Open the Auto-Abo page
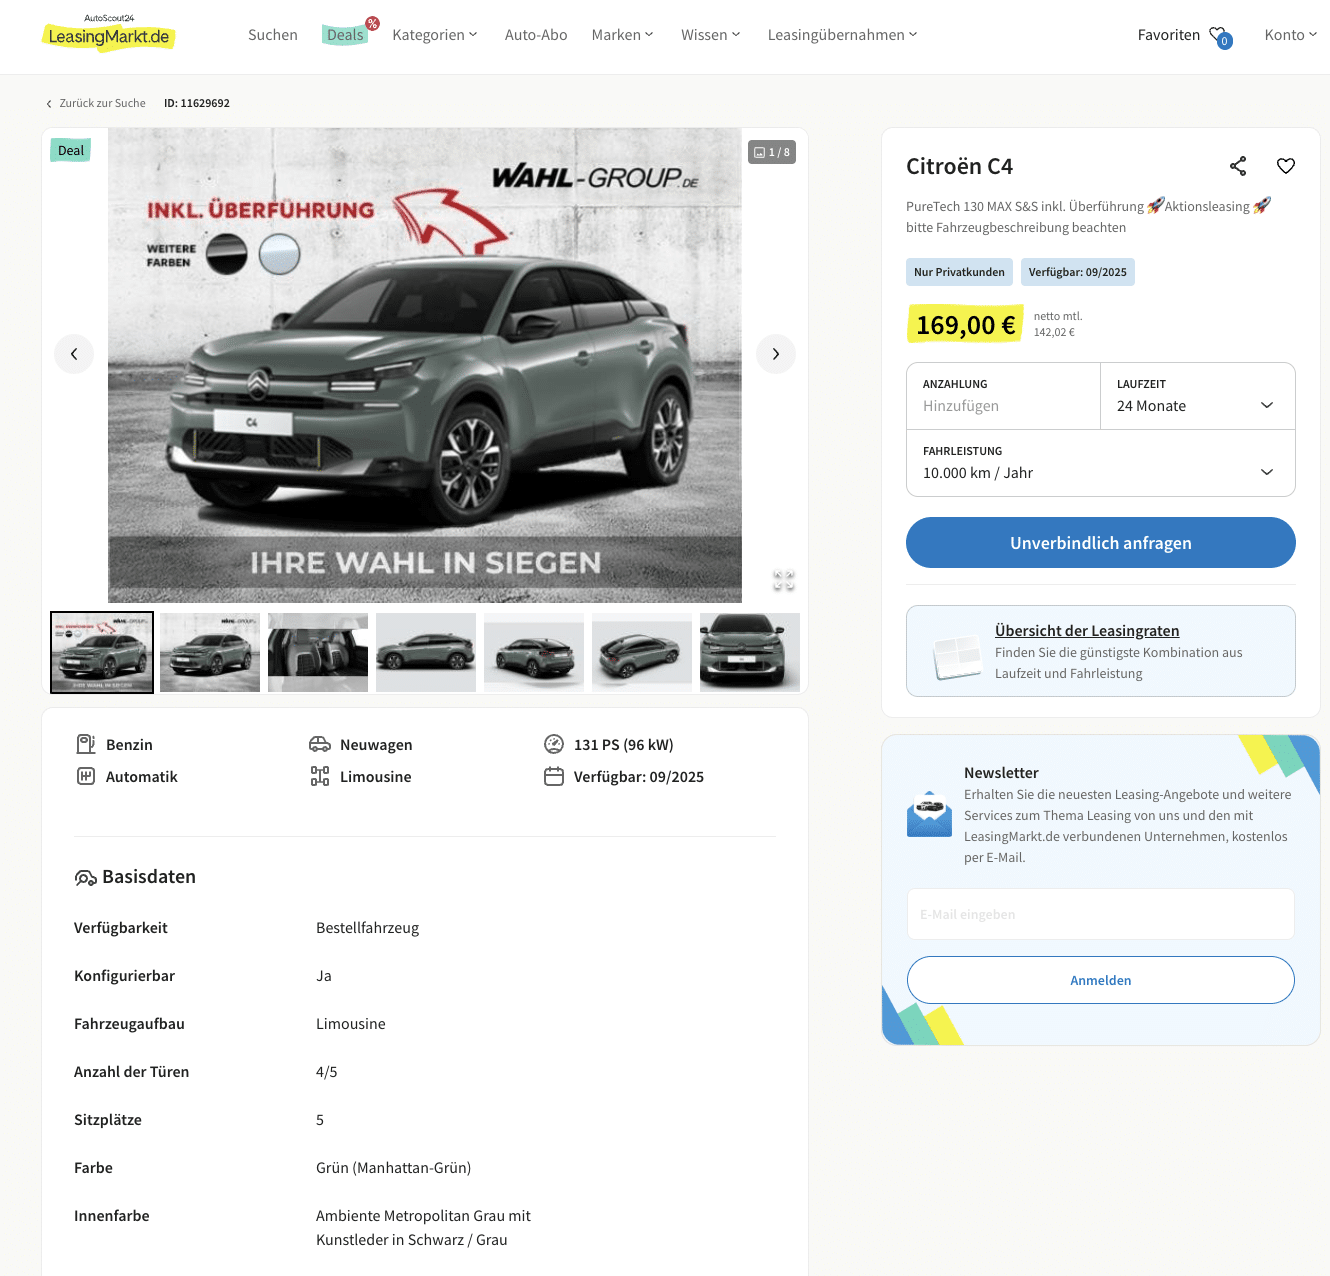The image size is (1330, 1276). click(x=536, y=35)
